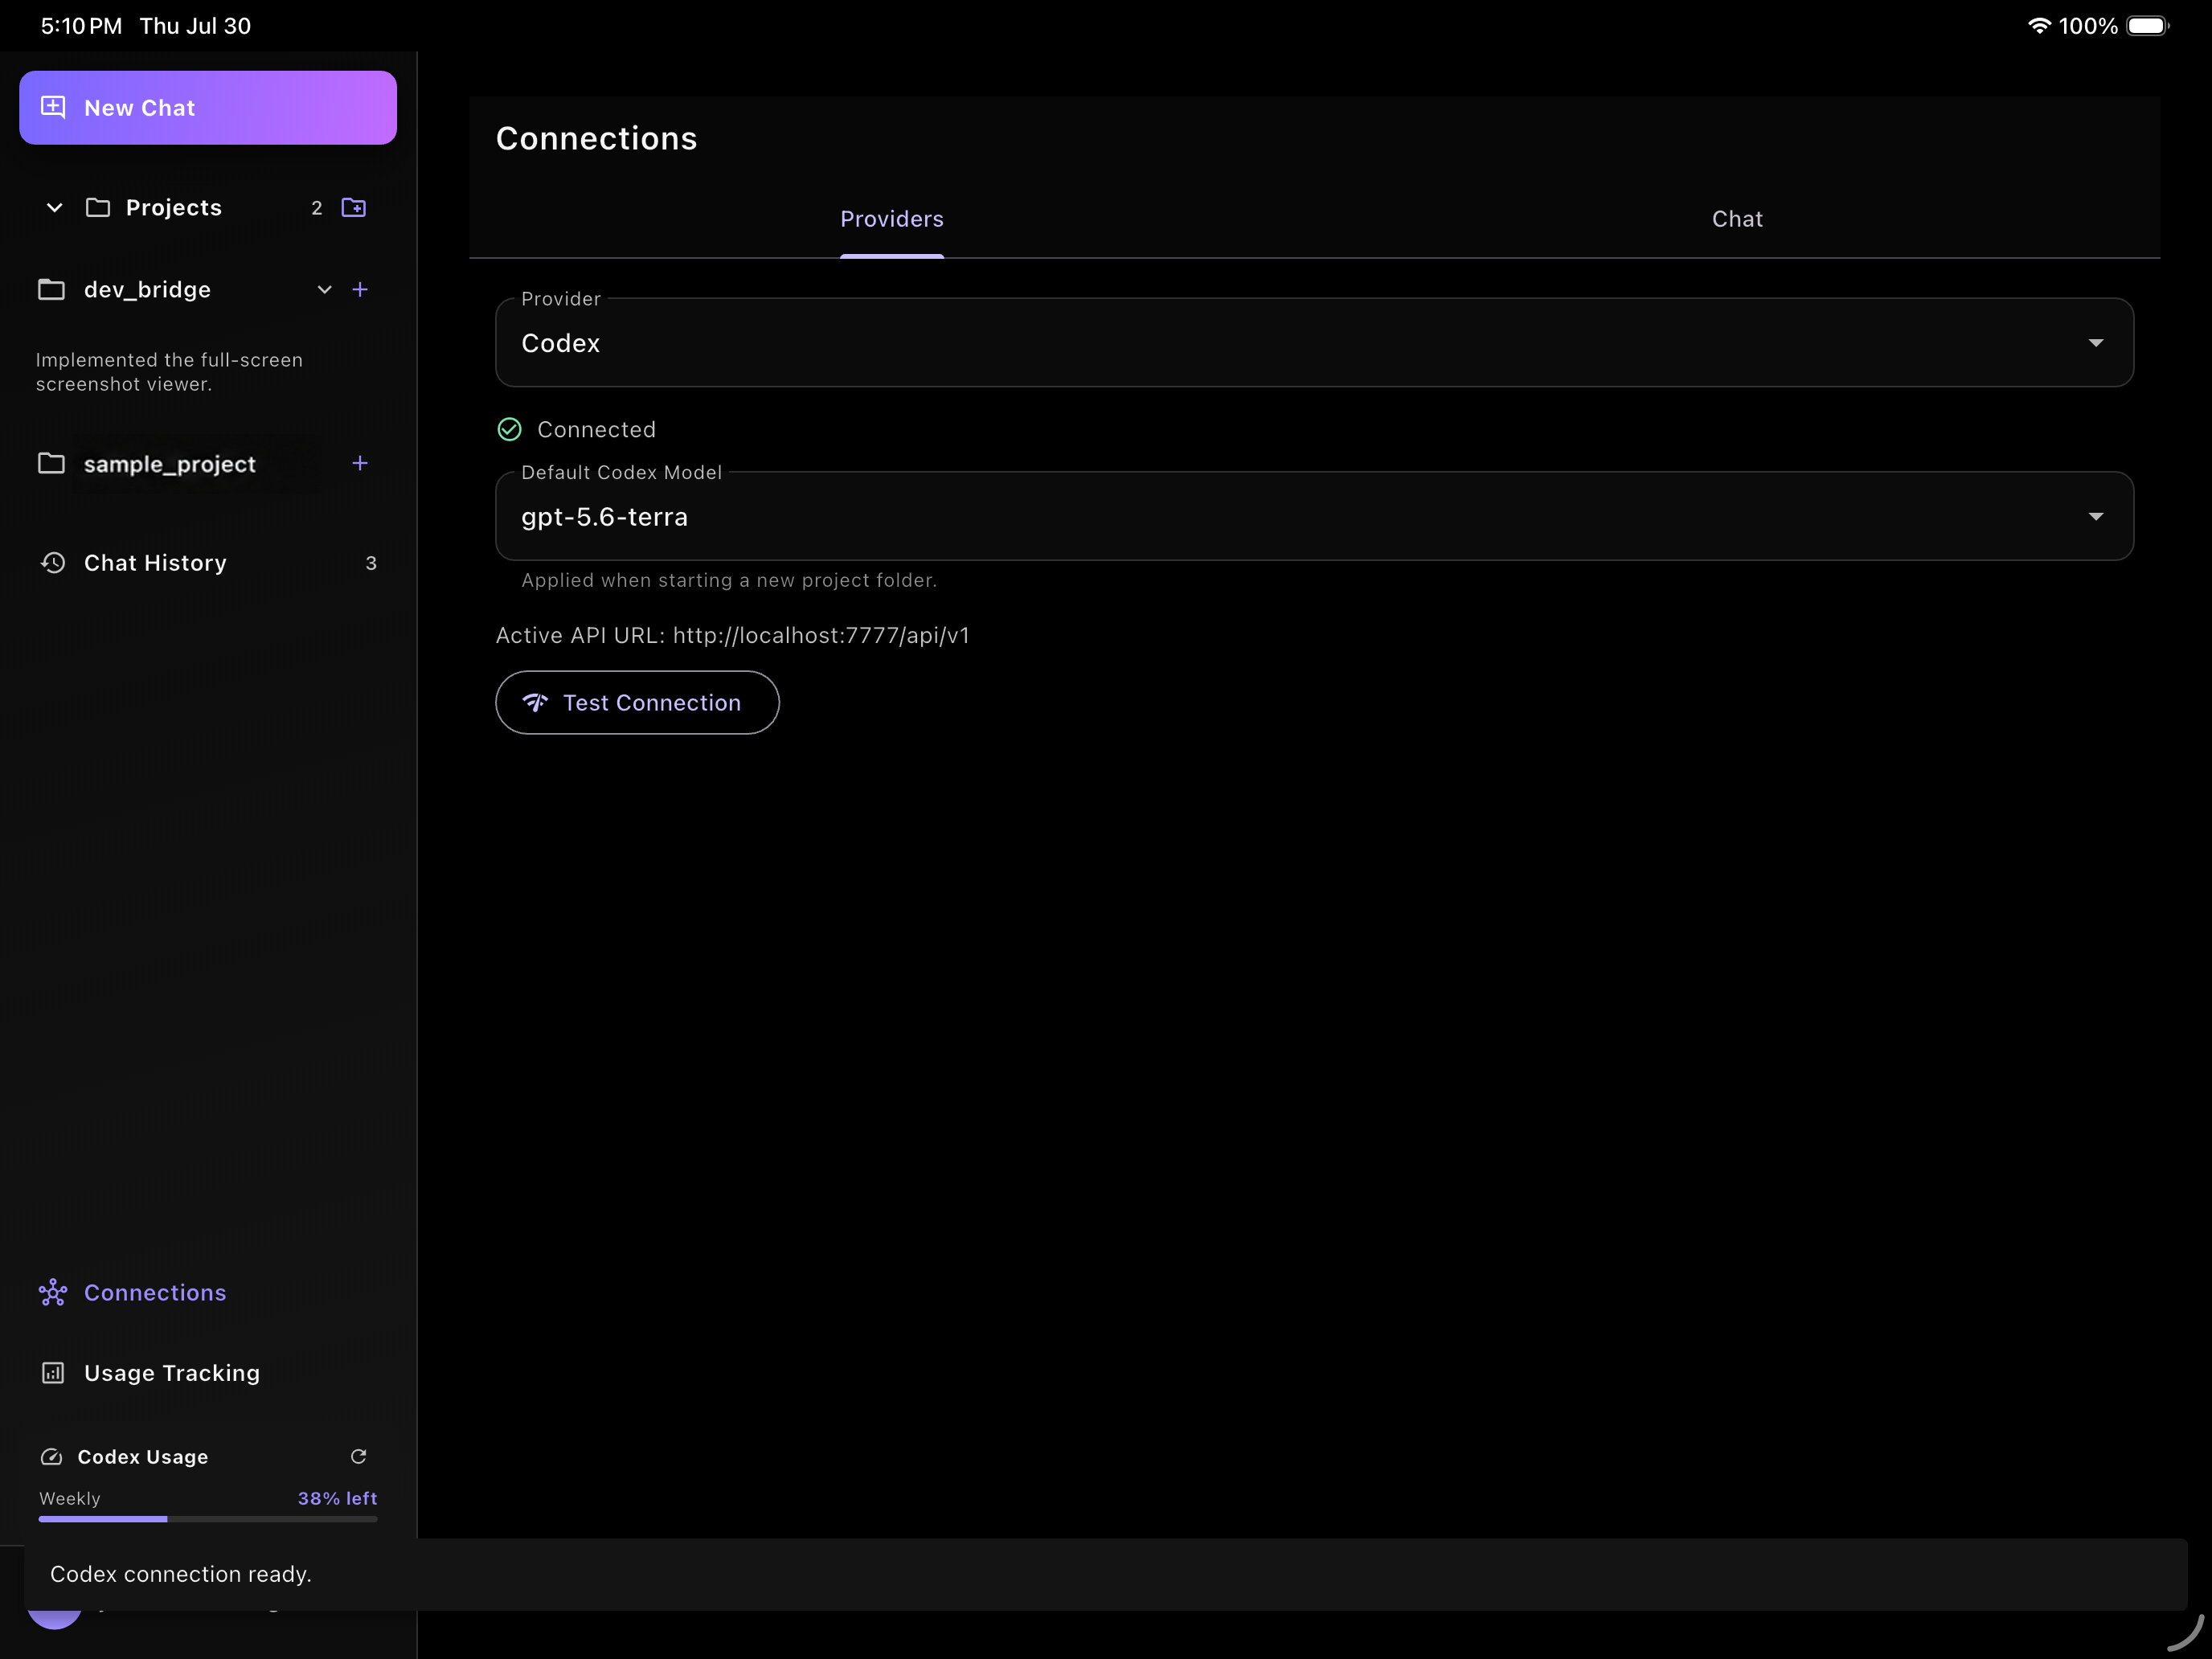Collapse the Projects section chevron

tap(55, 208)
